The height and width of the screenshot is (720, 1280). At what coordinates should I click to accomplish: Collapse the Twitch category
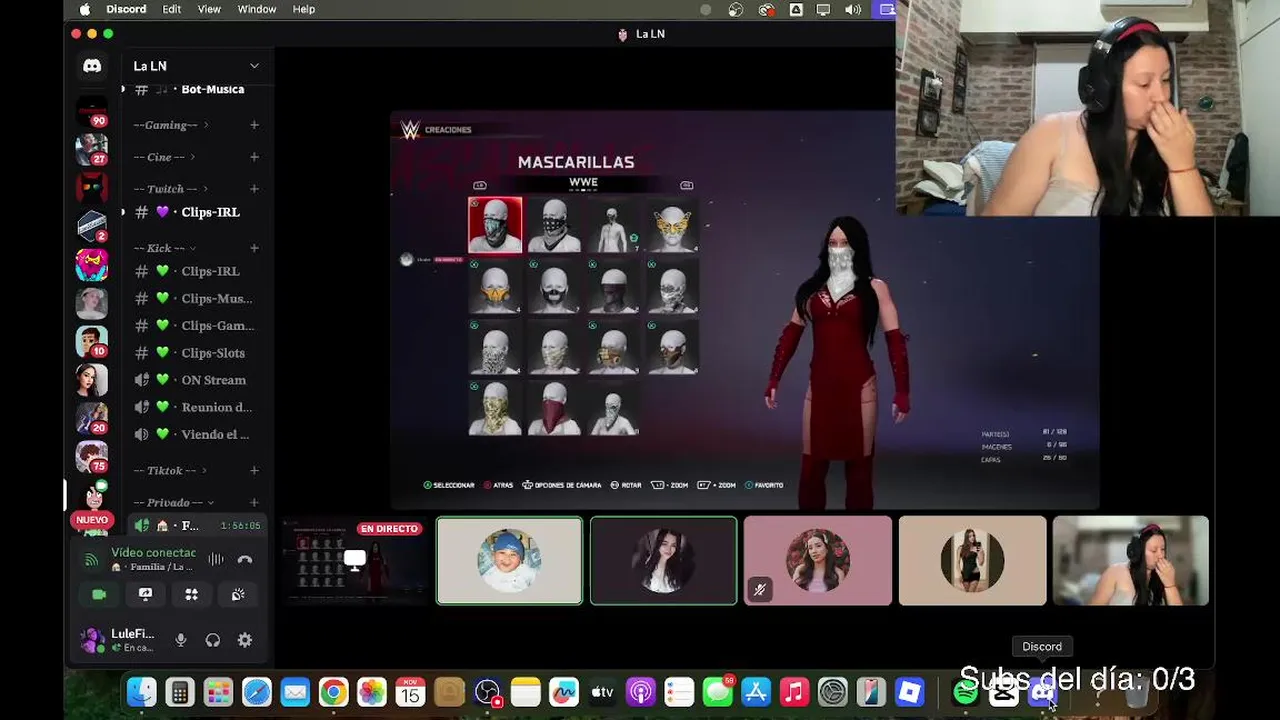169,189
